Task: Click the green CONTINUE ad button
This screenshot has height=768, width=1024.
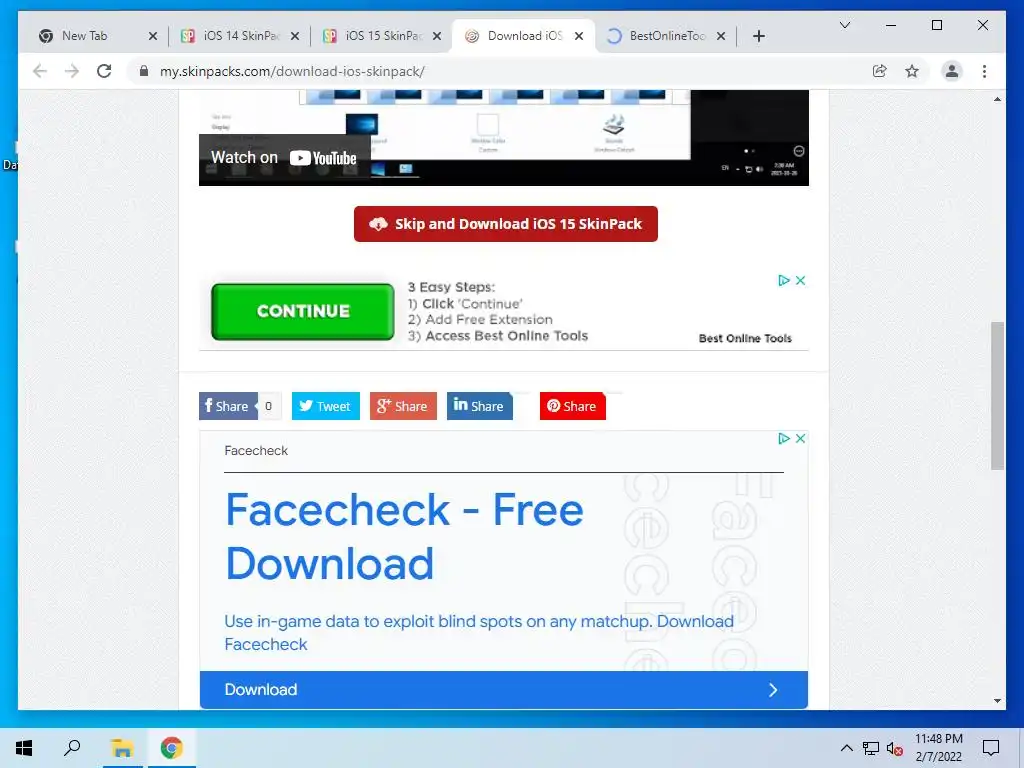Action: pos(302,312)
